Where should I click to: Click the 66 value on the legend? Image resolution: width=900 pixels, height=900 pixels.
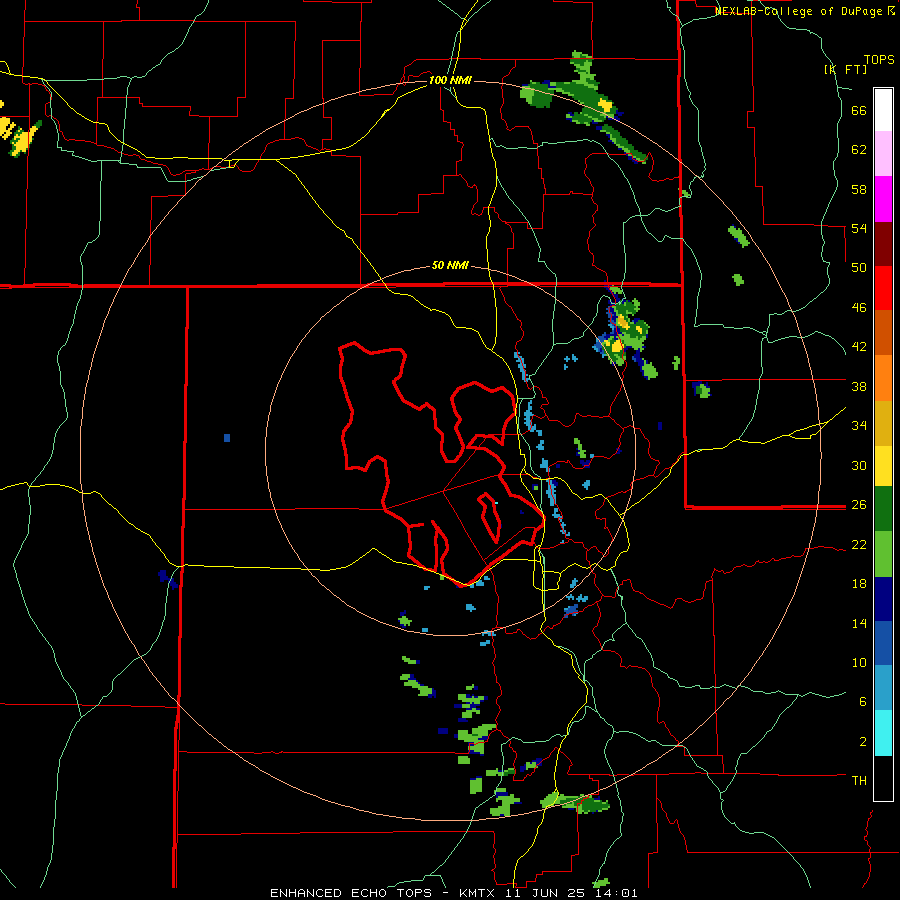click(x=859, y=111)
